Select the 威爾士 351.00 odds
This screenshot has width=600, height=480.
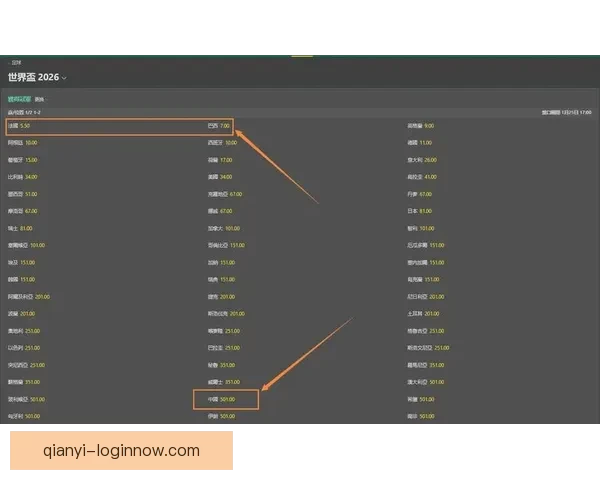224,382
